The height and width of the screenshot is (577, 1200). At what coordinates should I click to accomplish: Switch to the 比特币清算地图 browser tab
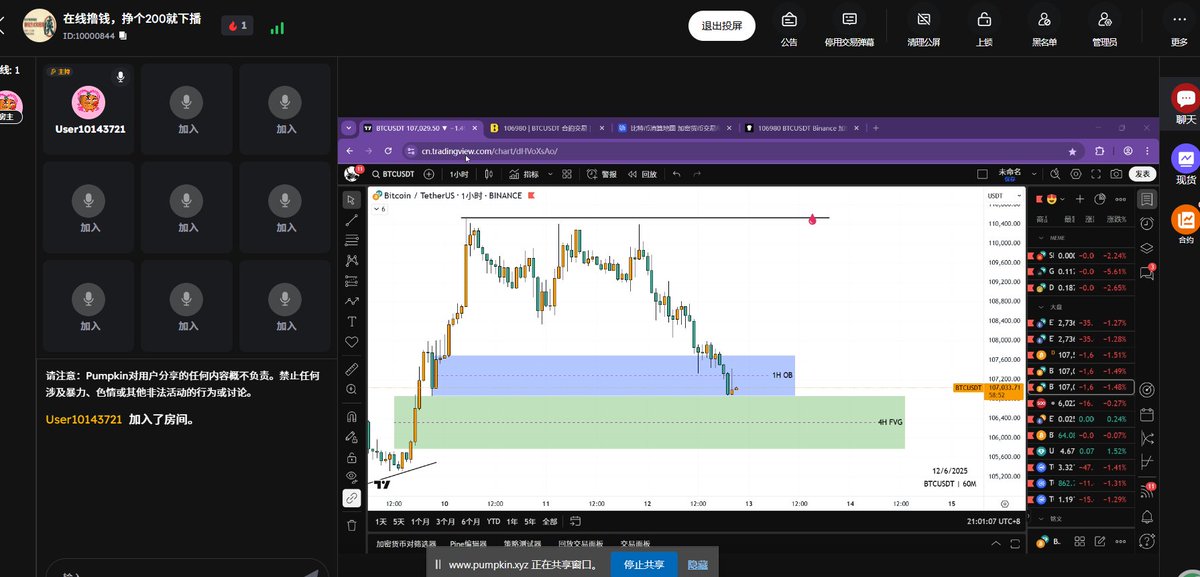(x=672, y=128)
